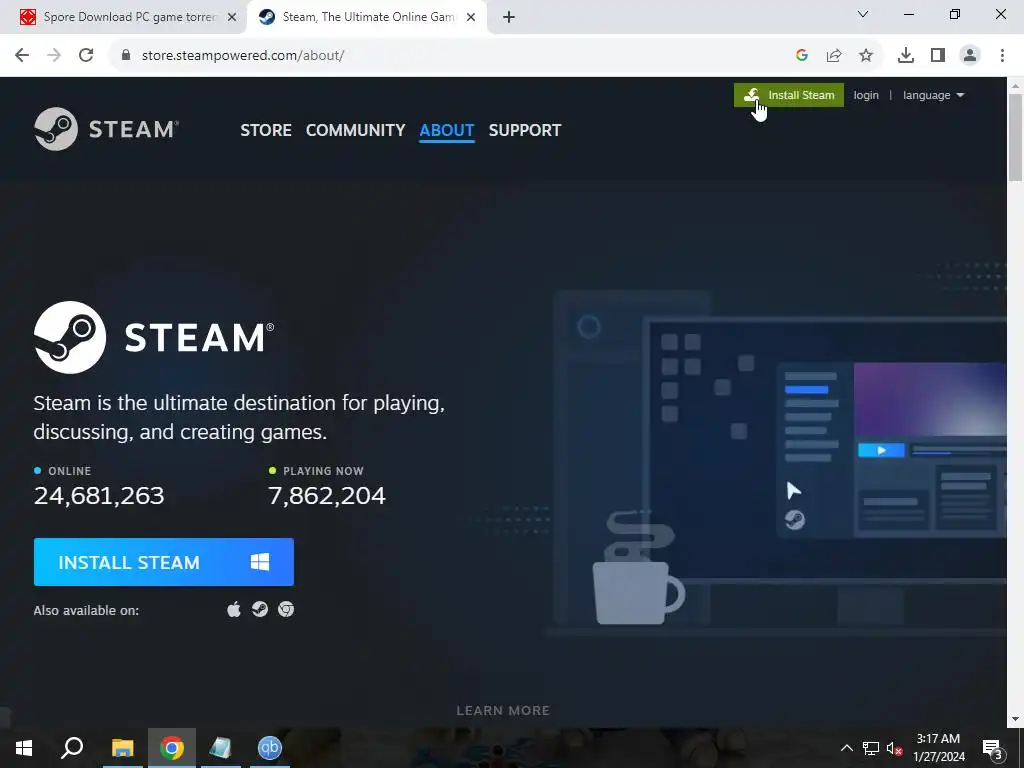The image size is (1024, 768).
Task: Open a new browser tab
Action: coord(509,18)
